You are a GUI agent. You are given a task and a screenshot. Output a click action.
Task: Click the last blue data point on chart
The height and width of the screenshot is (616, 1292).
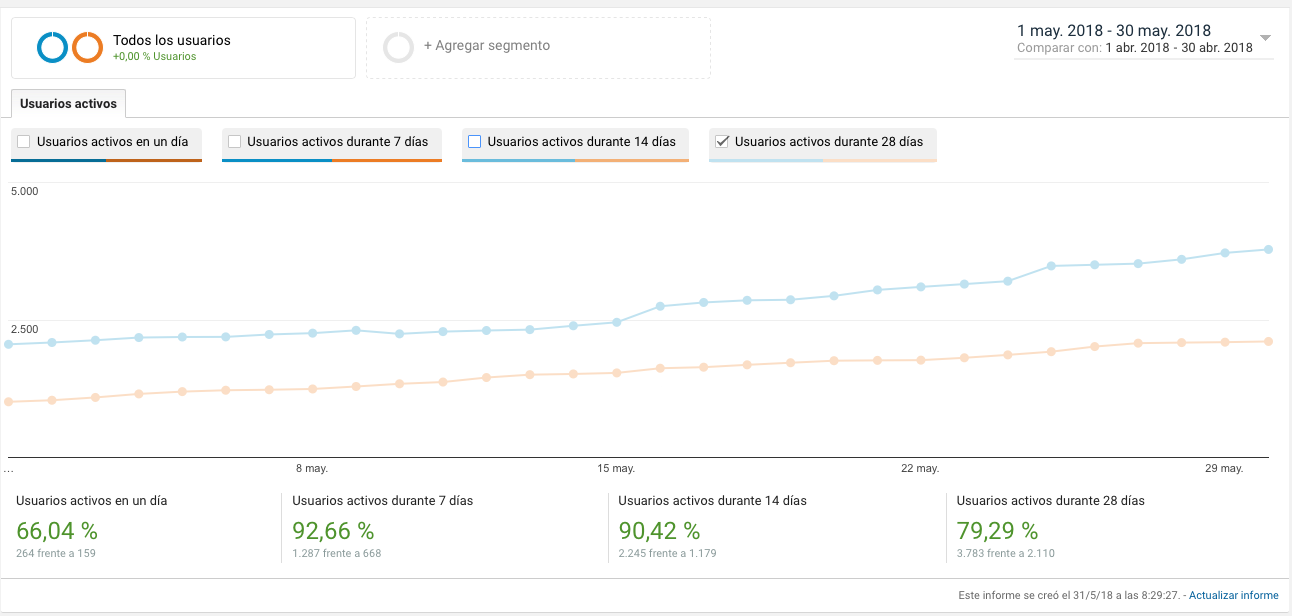pos(1268,249)
